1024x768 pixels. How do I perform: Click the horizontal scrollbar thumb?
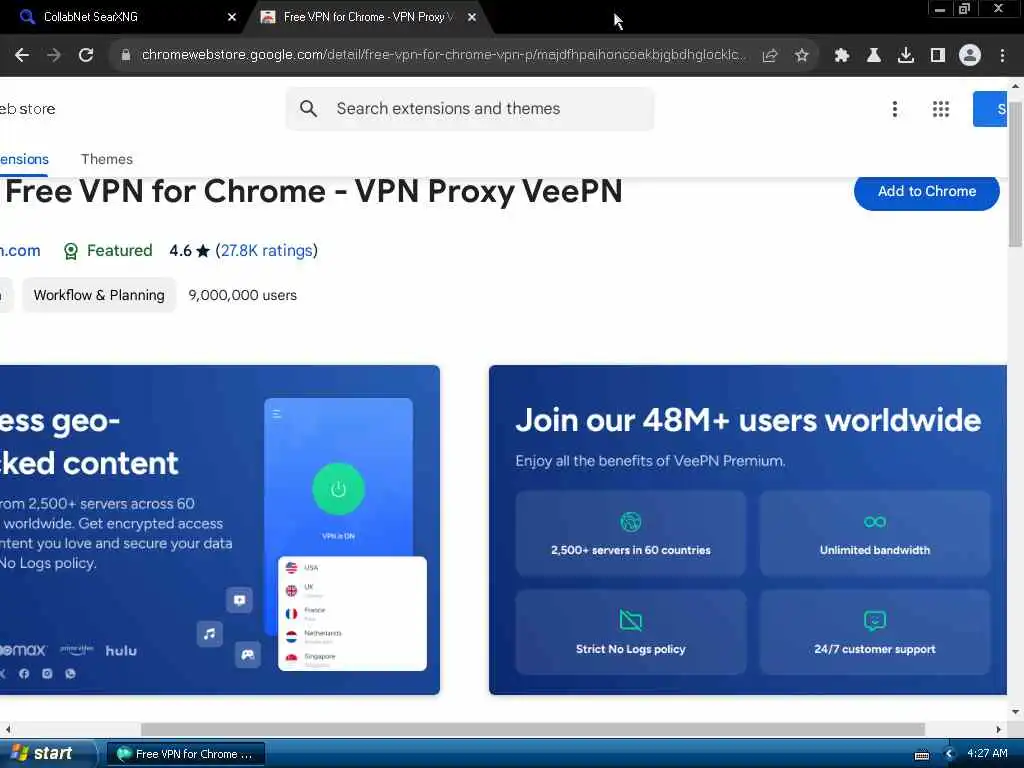[533, 729]
